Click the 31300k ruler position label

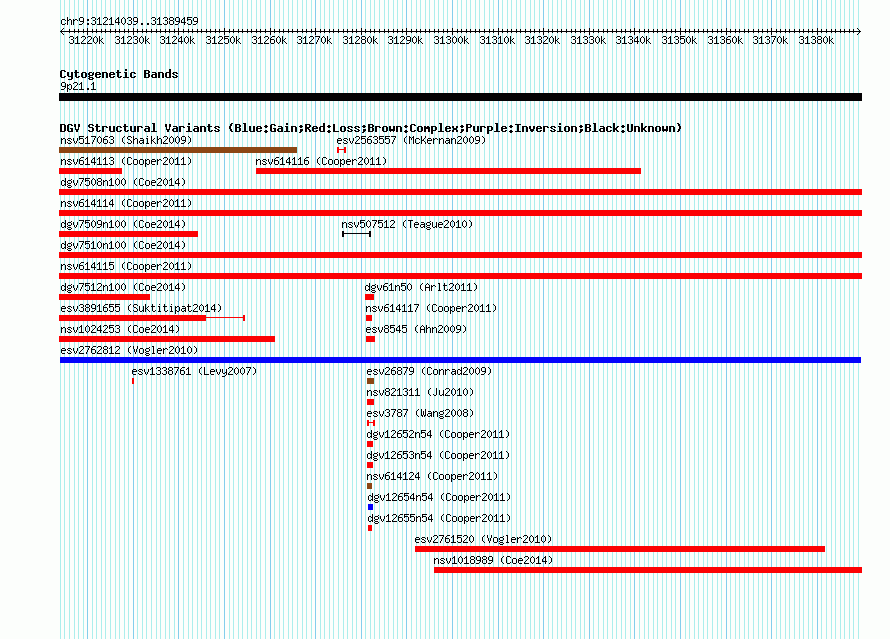[x=451, y=40]
